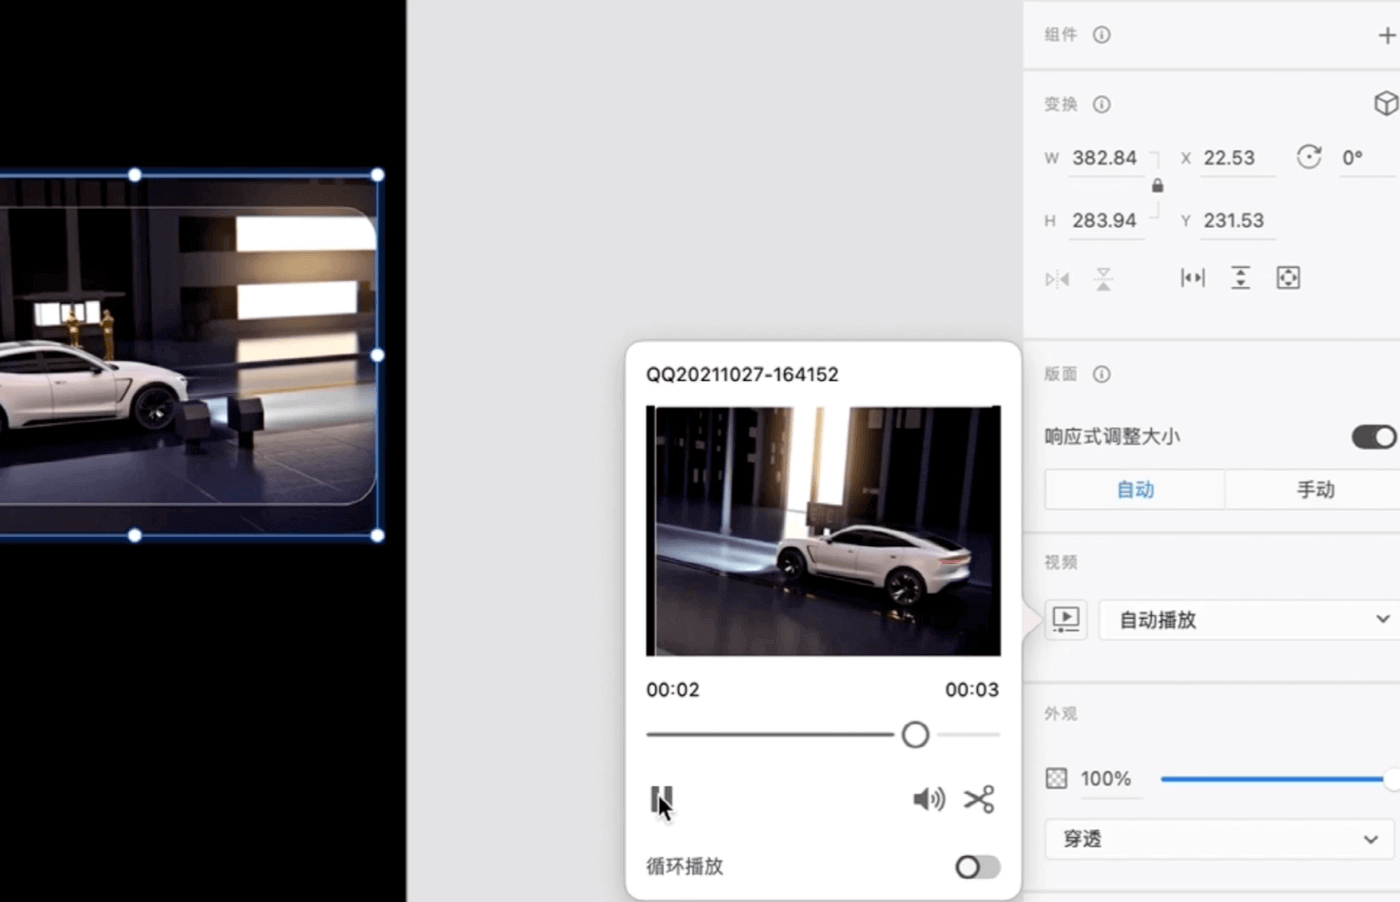Click the 循环播放 label
This screenshot has height=902, width=1400.
[x=685, y=867]
